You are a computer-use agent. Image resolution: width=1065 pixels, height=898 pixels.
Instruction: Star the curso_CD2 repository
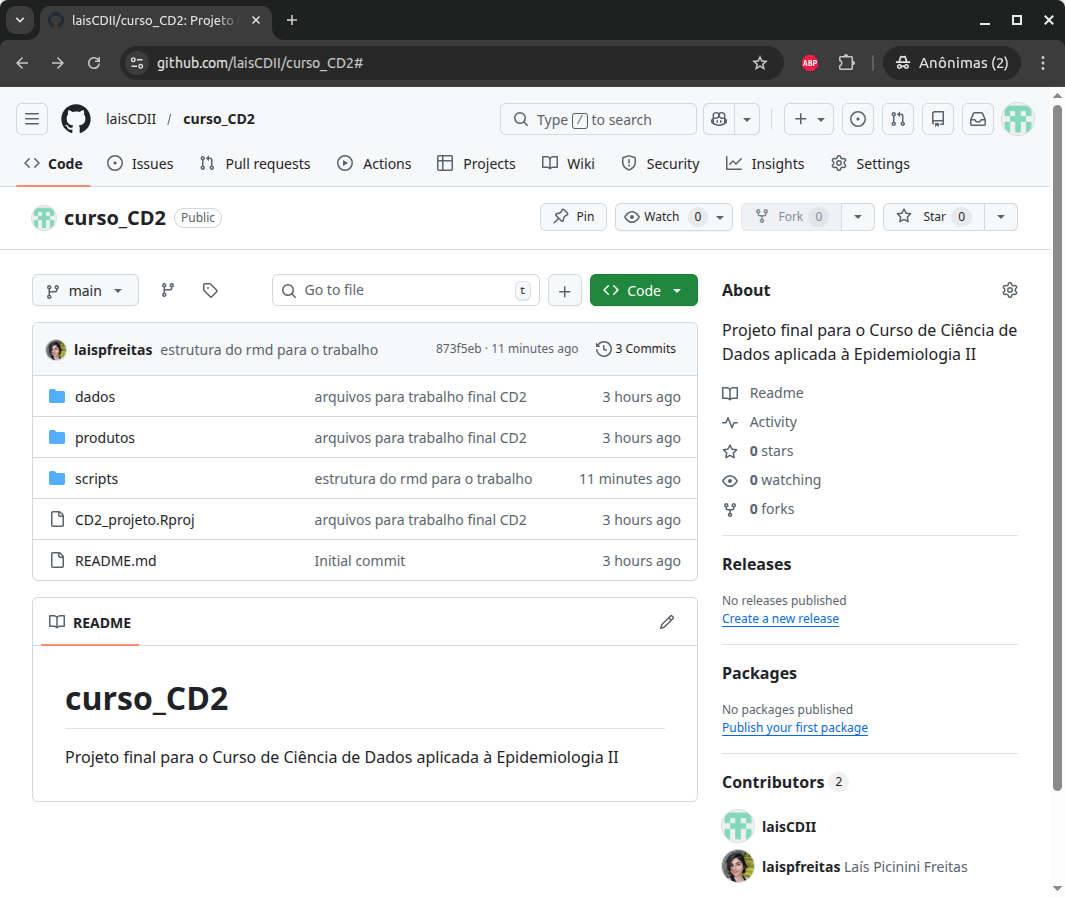pos(933,217)
